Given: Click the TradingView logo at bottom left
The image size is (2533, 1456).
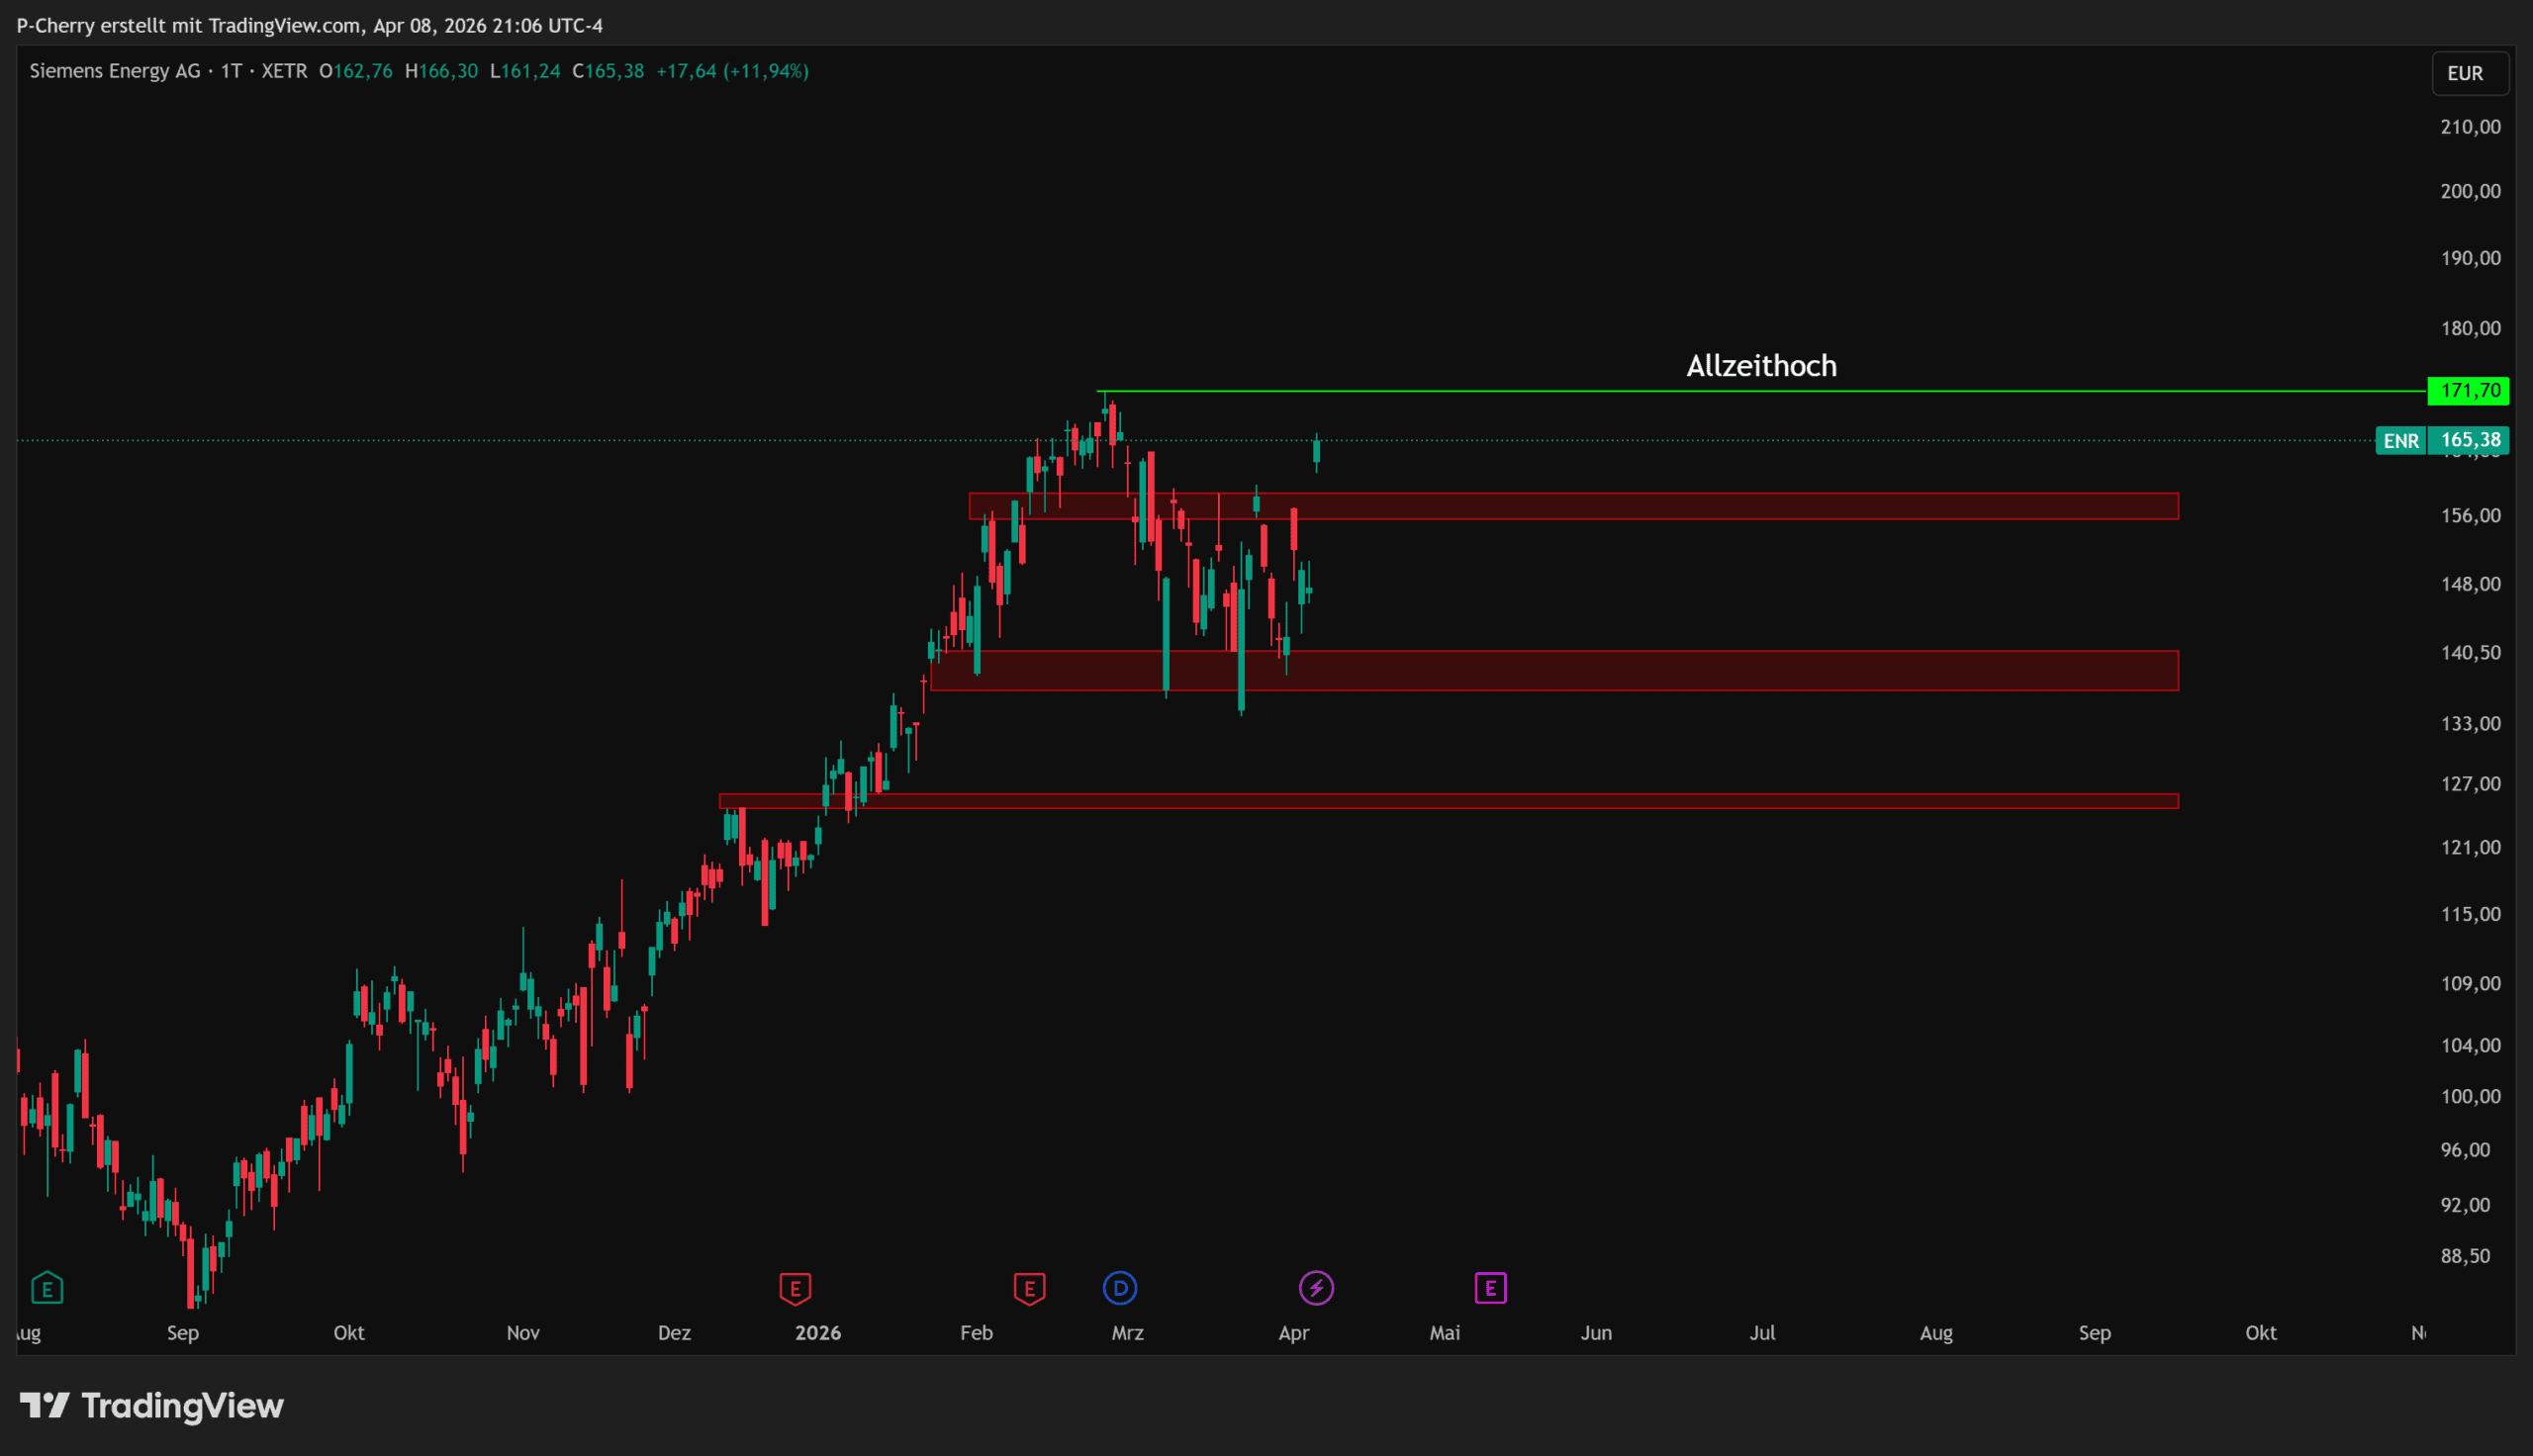Looking at the screenshot, I should [152, 1406].
